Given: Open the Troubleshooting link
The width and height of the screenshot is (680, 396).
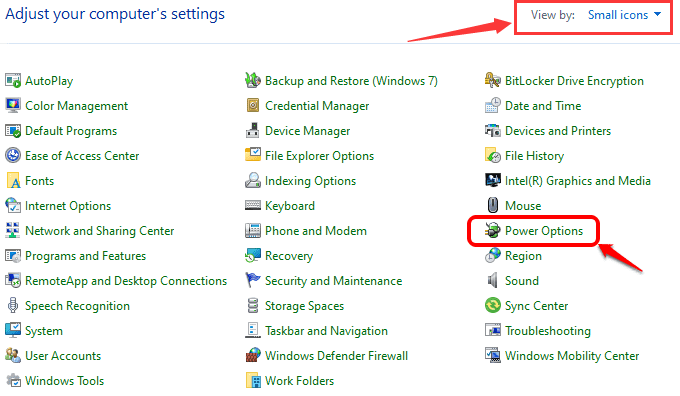Looking at the screenshot, I should [548, 331].
